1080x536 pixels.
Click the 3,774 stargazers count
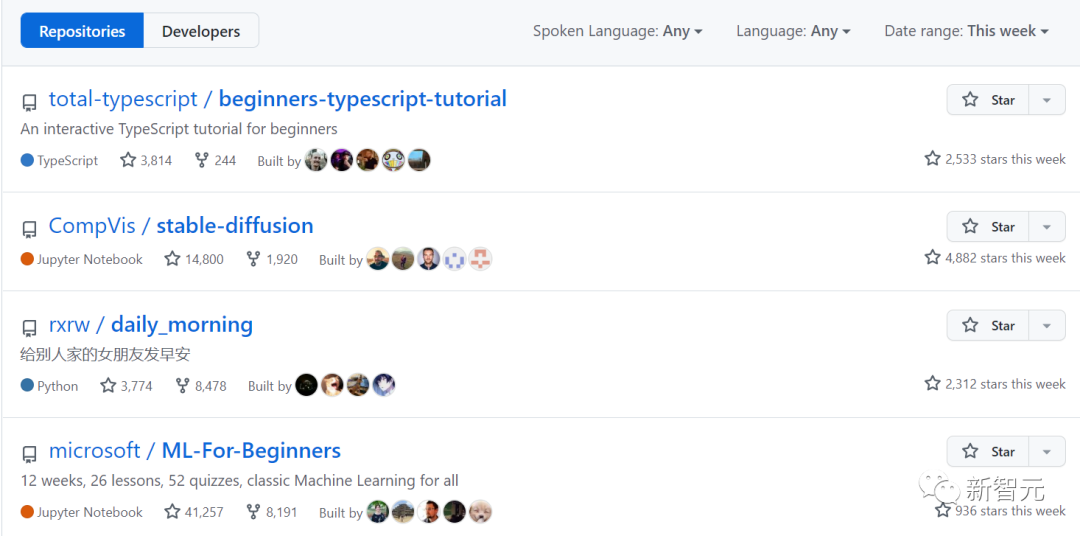click(127, 386)
